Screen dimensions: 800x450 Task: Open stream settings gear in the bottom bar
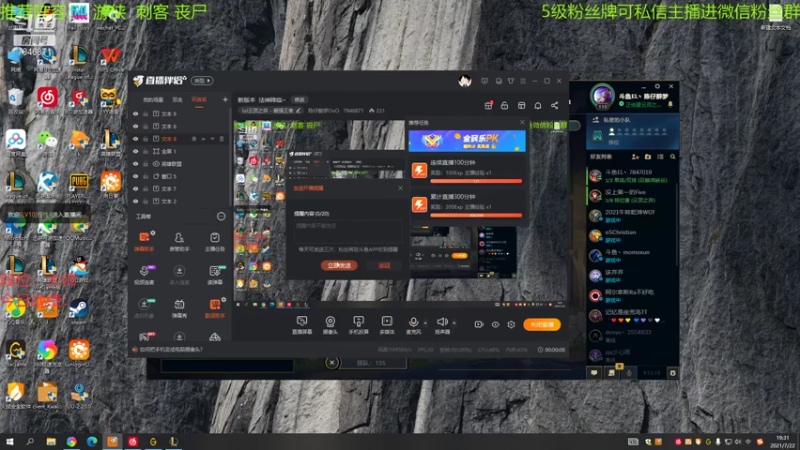[x=511, y=324]
